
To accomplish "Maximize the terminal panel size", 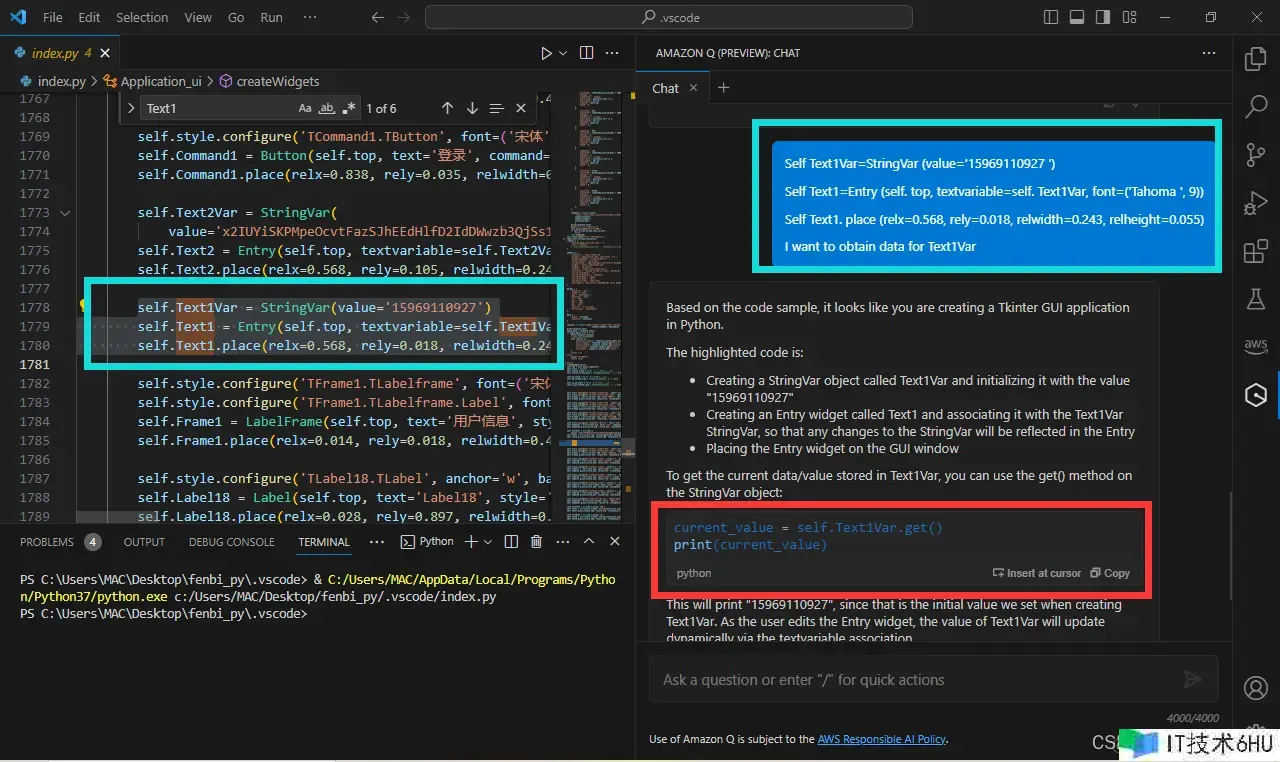I will click(589, 542).
